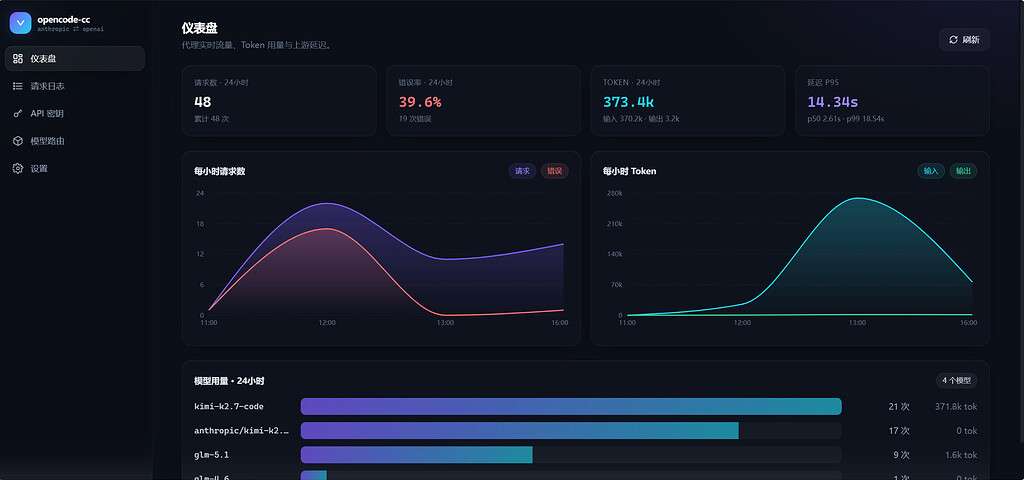Screen dimensions: 1024x480
Task: Click the 21 次 count value
Action: (x=899, y=406)
